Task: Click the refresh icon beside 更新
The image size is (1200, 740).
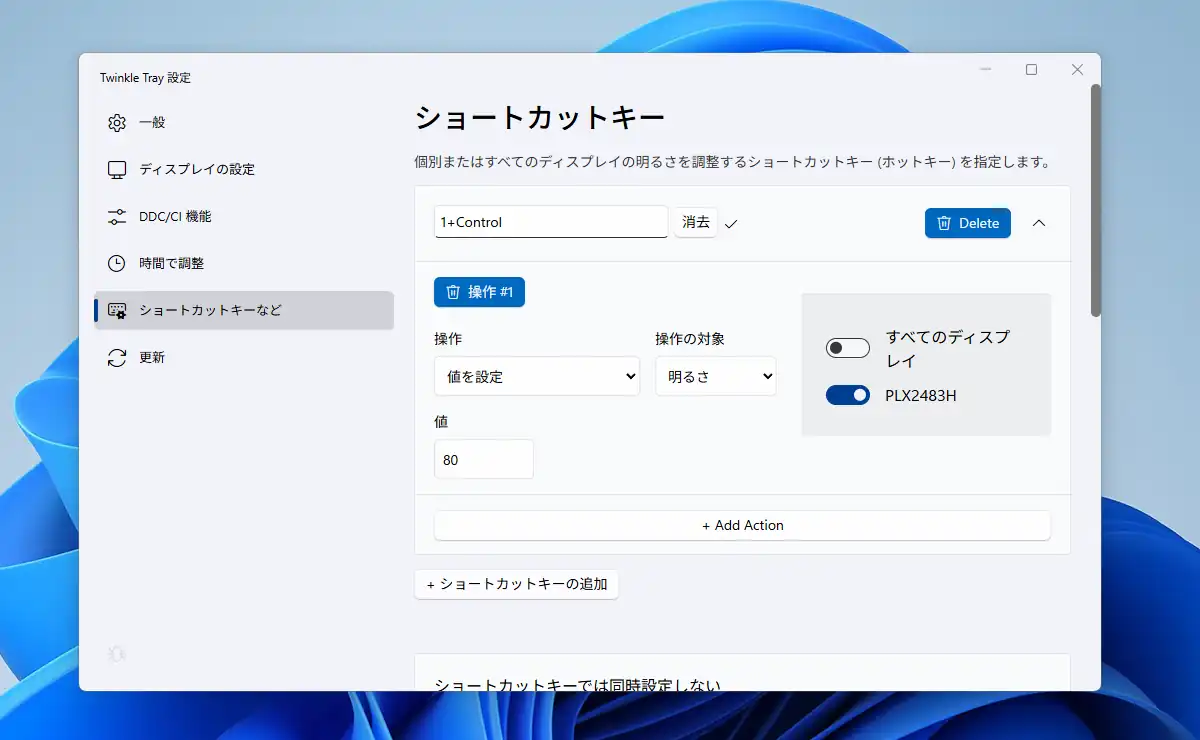Action: tap(117, 358)
